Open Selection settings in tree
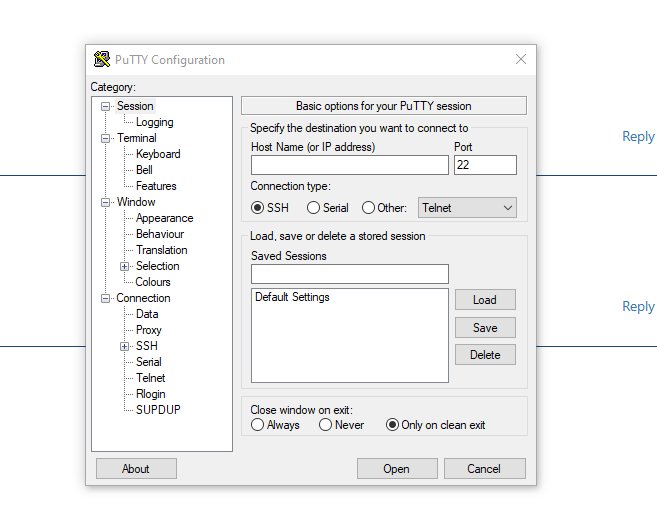The height and width of the screenshot is (530, 657). point(158,266)
